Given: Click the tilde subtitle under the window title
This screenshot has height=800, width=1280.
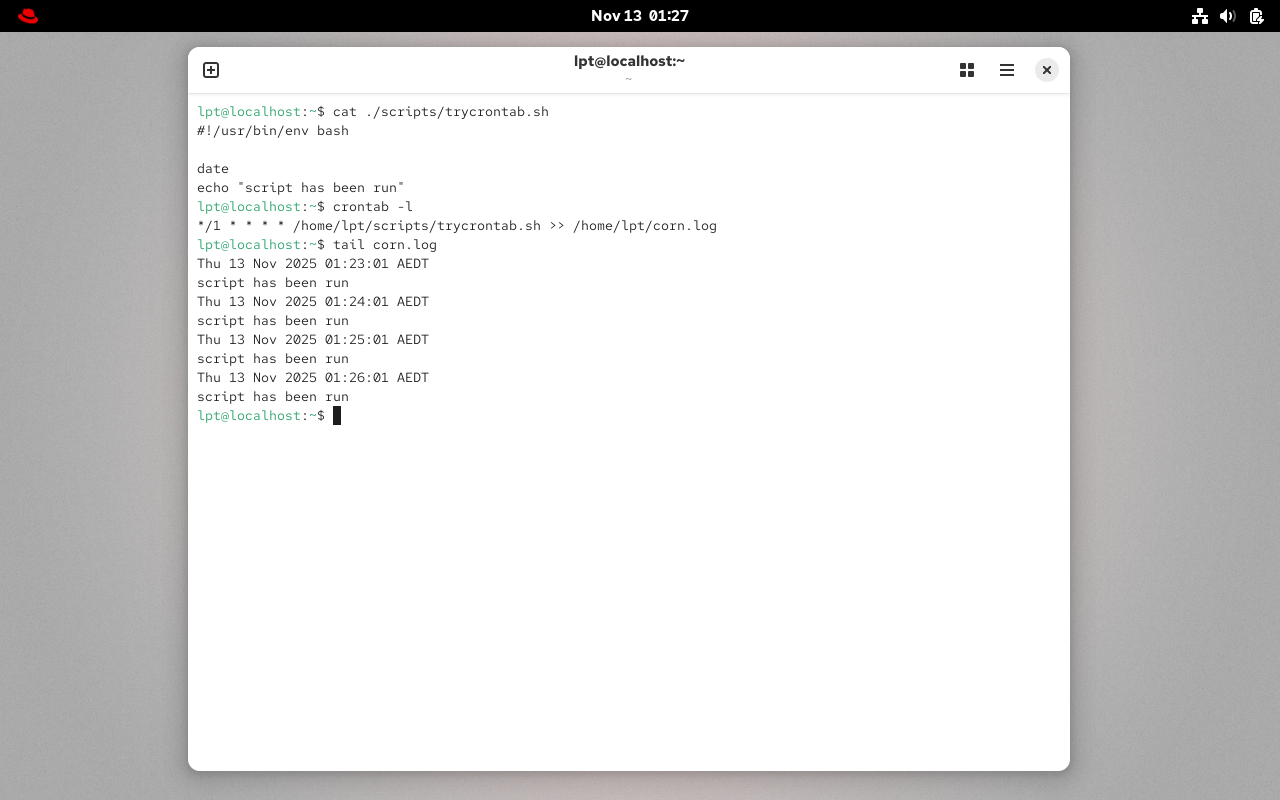Looking at the screenshot, I should tap(628, 77).
